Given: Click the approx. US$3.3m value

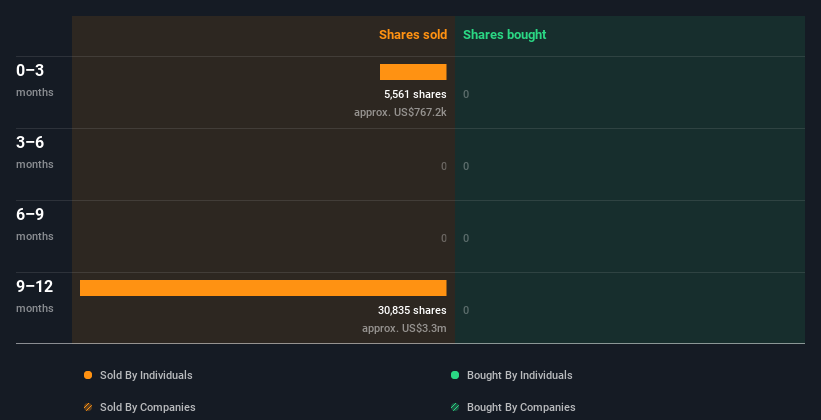Looking at the screenshot, I should click(x=404, y=328).
